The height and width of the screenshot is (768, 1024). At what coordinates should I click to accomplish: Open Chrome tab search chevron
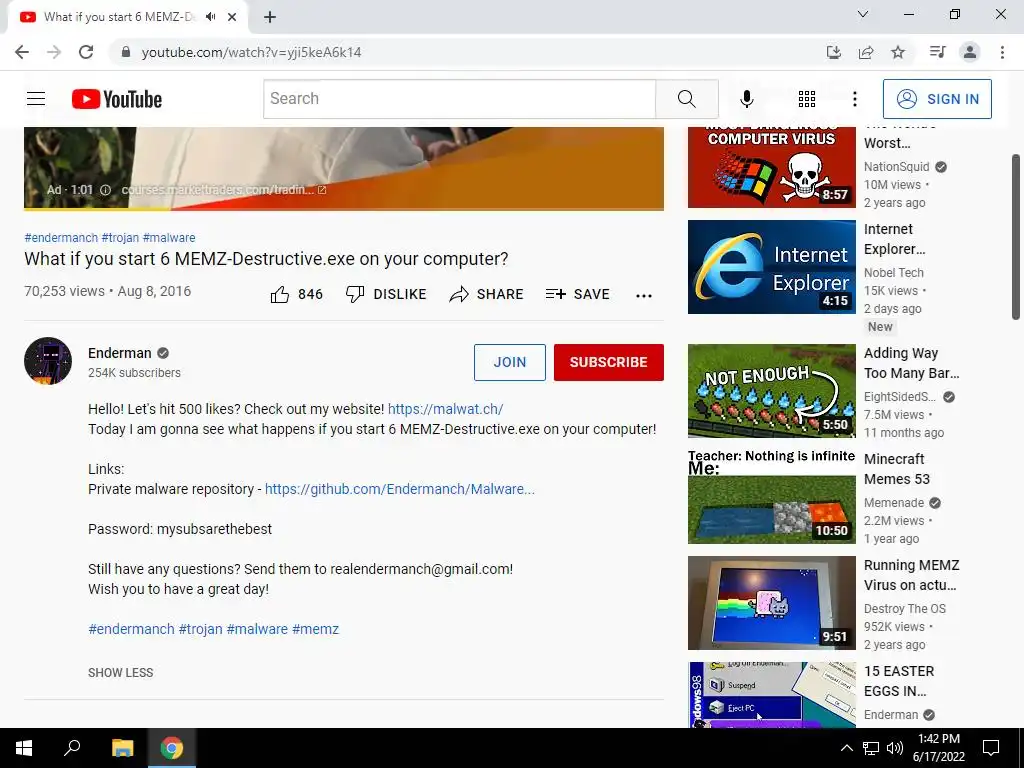[863, 14]
